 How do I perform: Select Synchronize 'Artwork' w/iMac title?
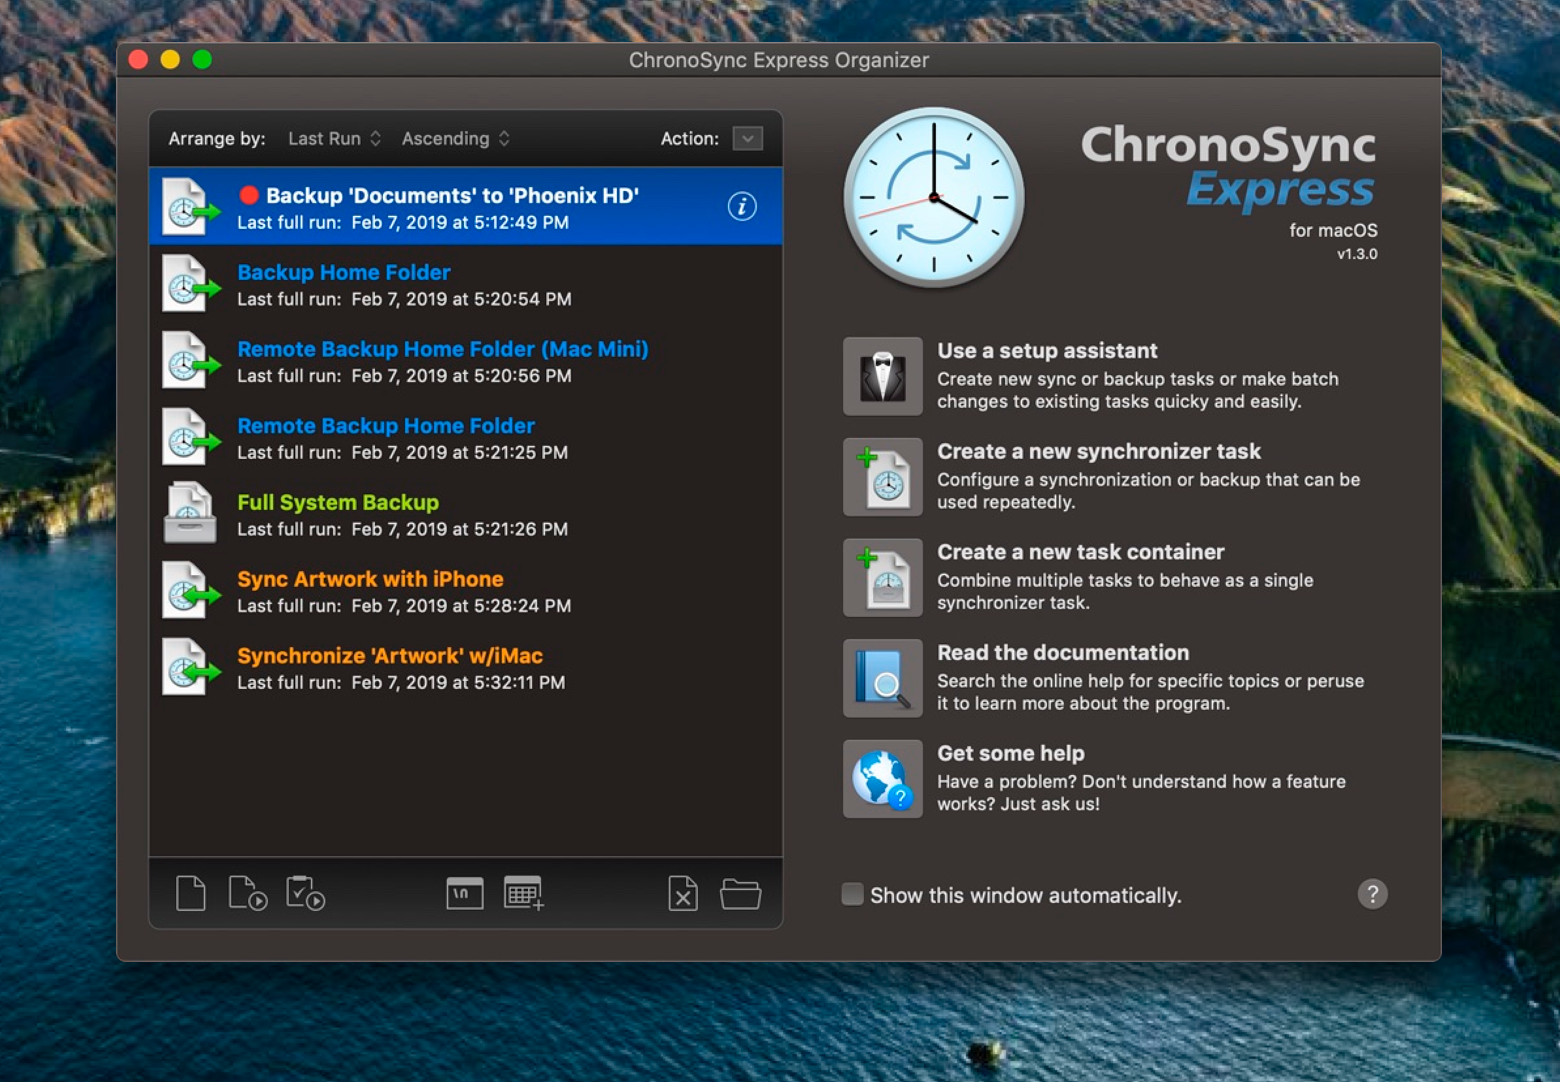390,656
